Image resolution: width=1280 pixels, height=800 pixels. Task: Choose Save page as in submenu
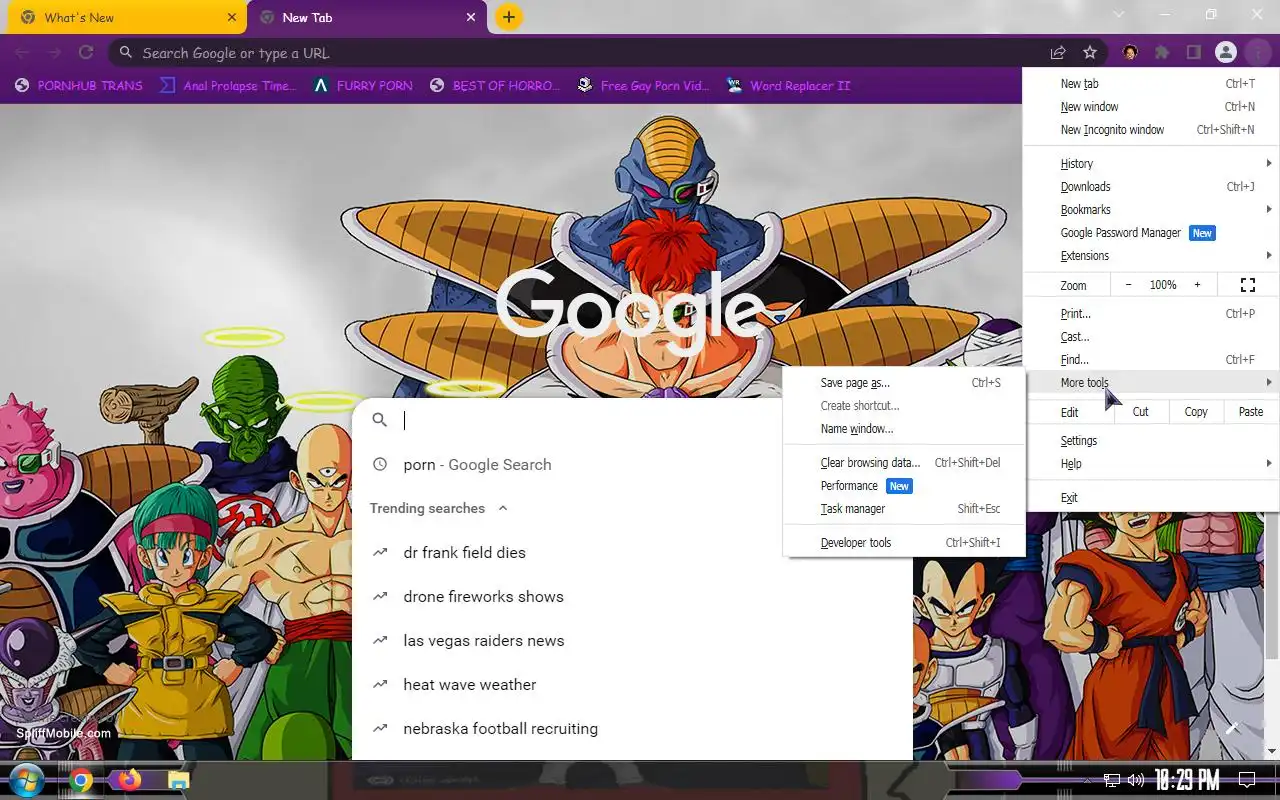(x=904, y=383)
